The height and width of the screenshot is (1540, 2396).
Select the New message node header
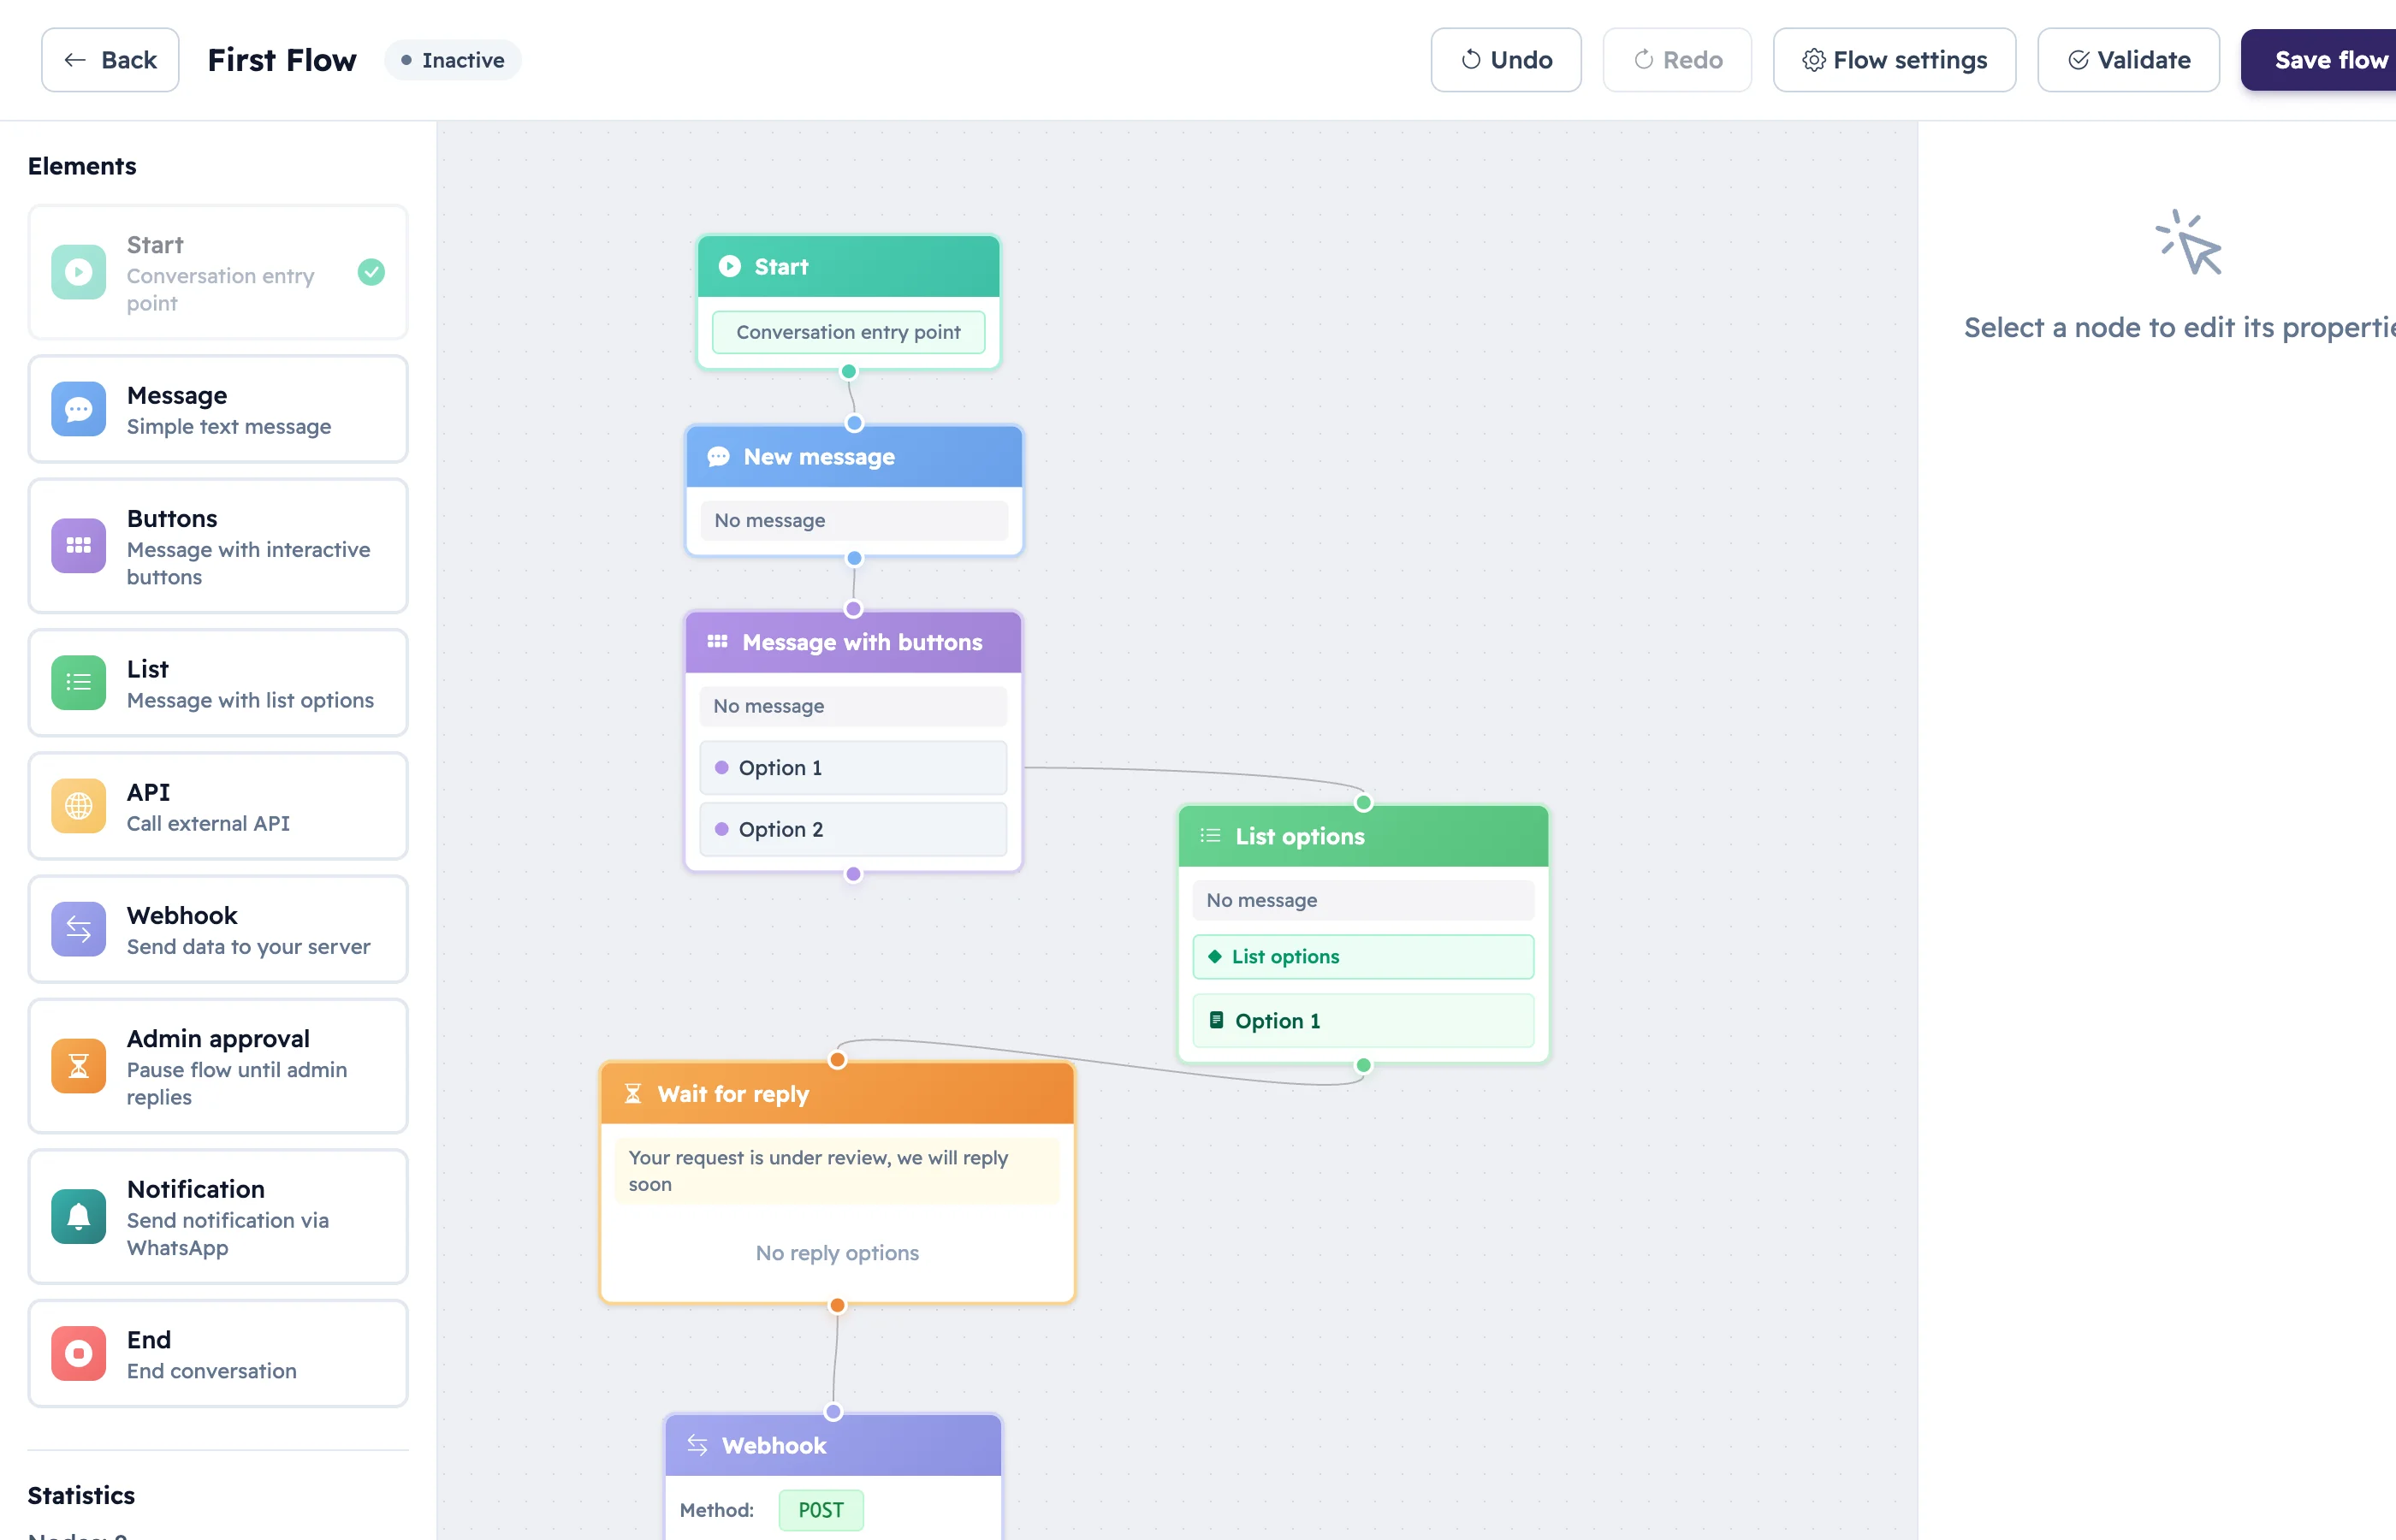854,457
